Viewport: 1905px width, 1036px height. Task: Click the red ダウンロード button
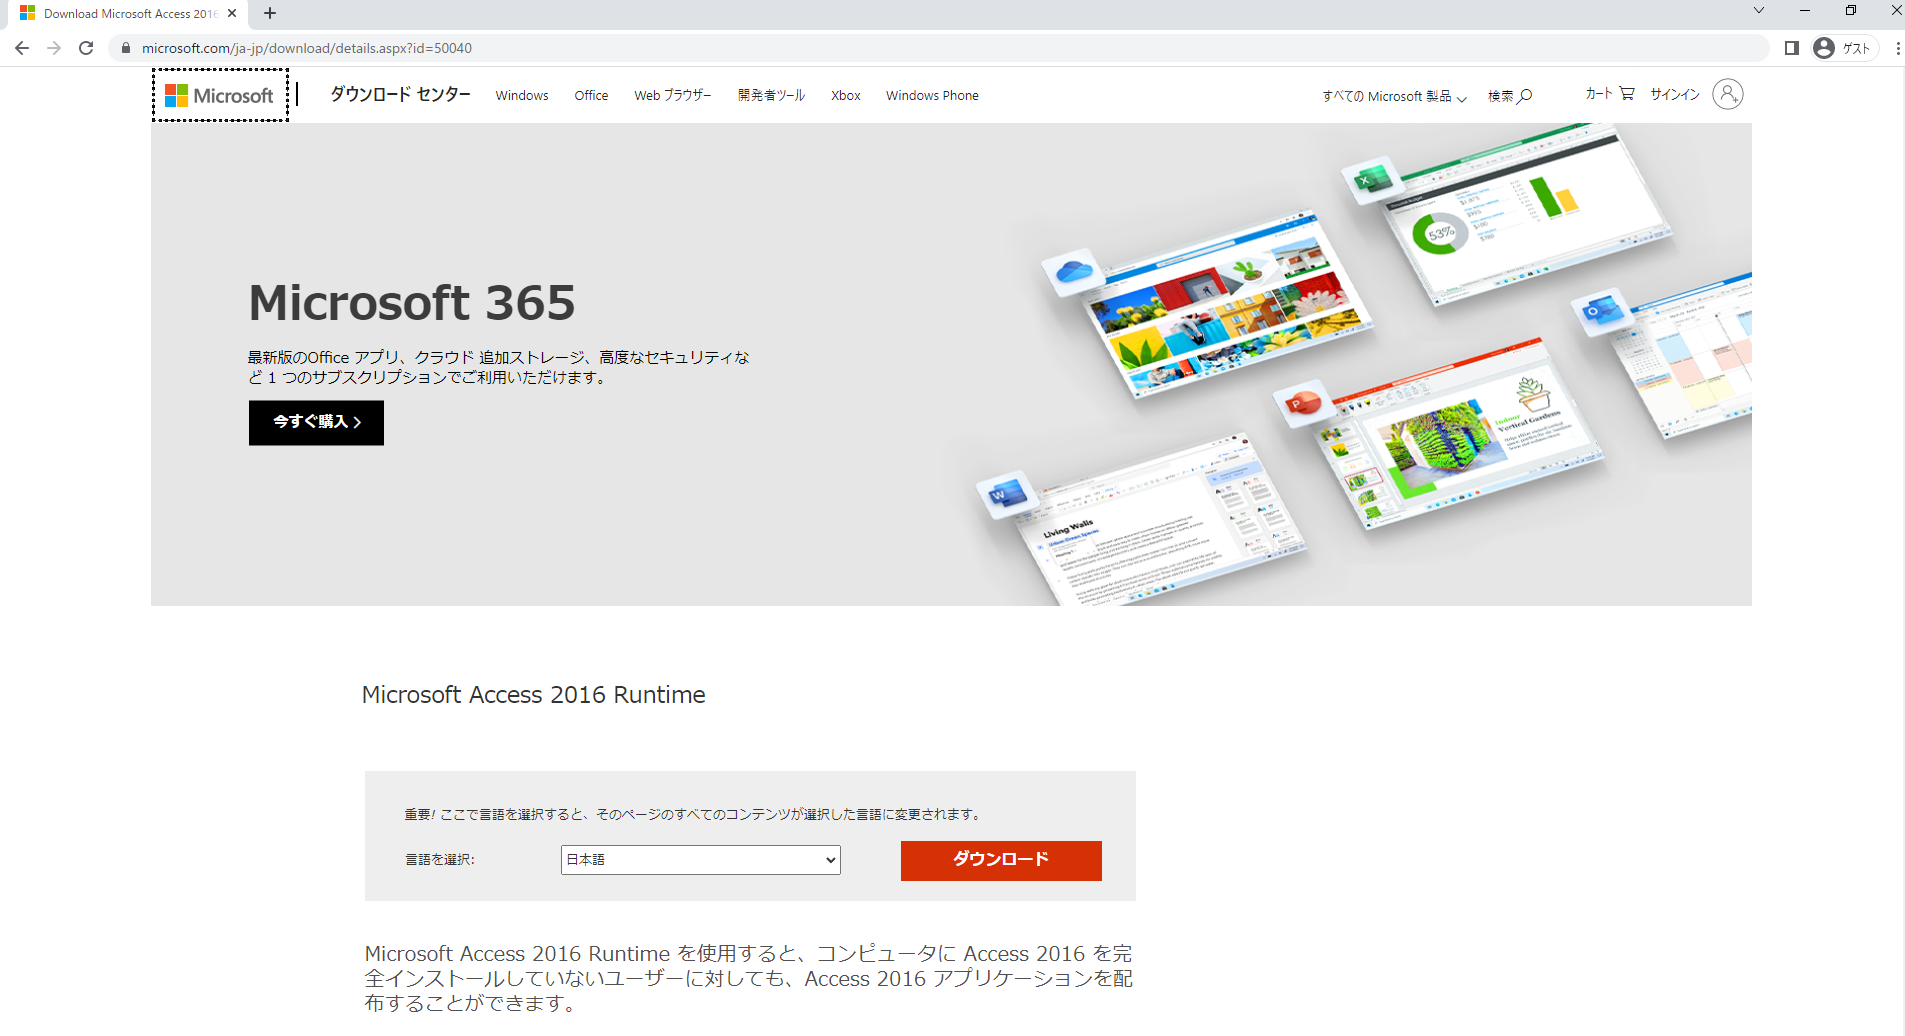pos(1001,860)
